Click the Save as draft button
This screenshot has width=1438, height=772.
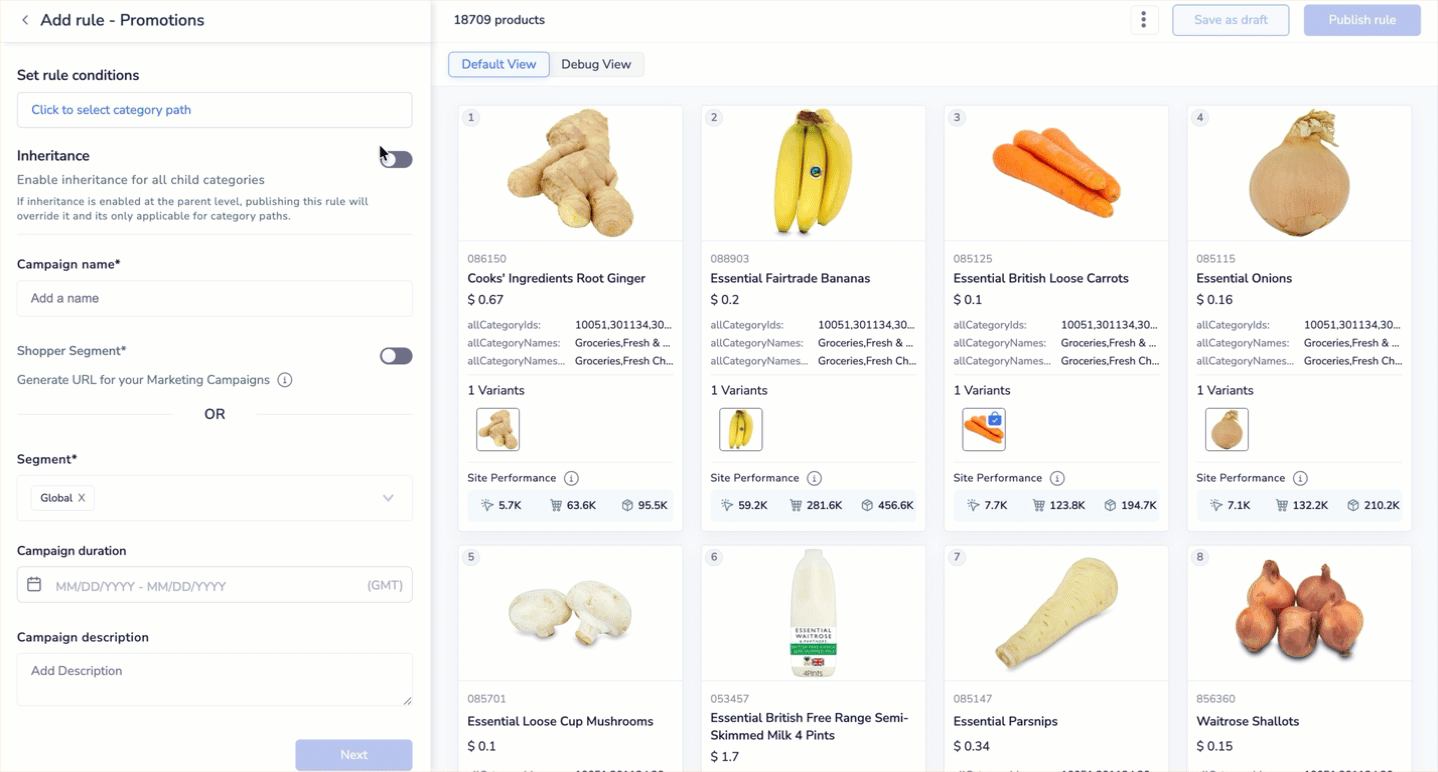(1231, 20)
